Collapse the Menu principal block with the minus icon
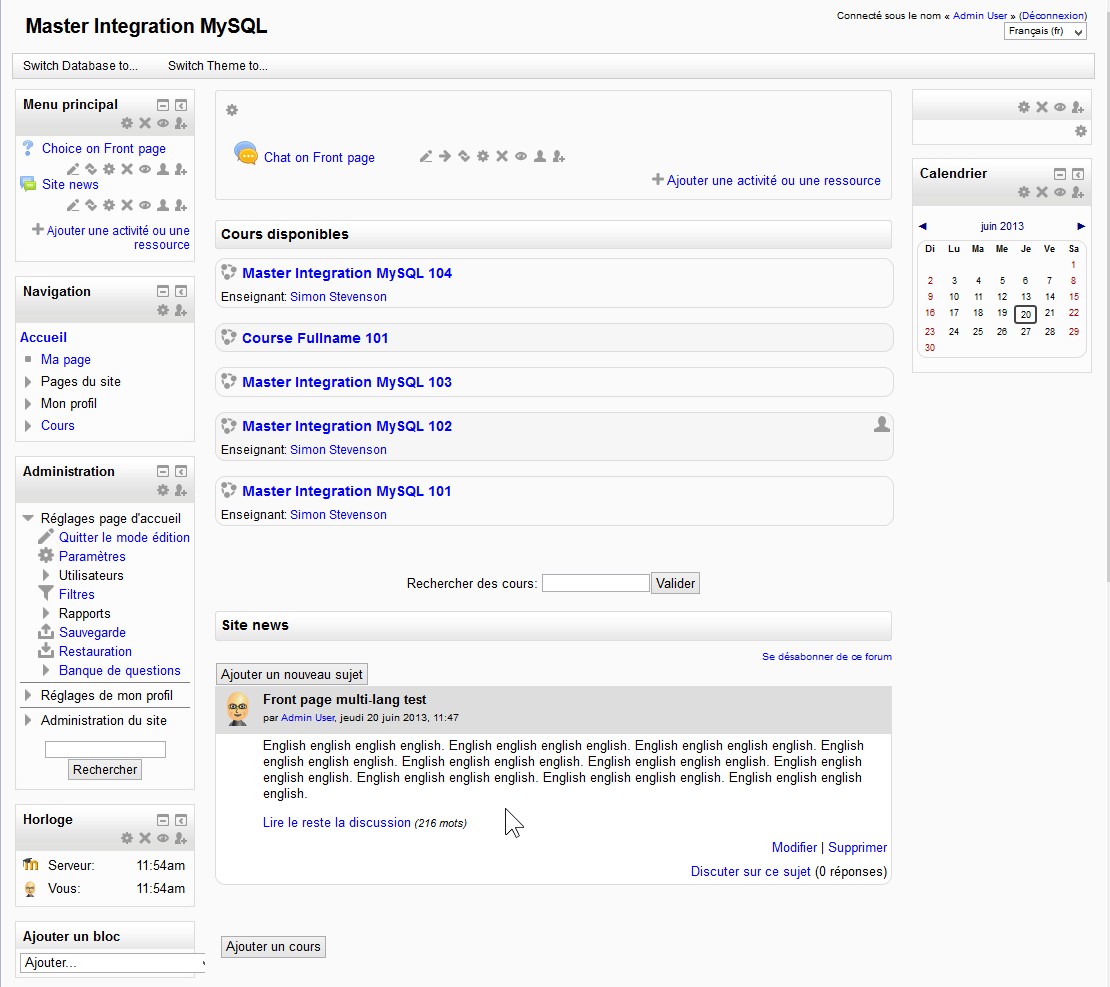The width and height of the screenshot is (1110, 987). [x=163, y=105]
